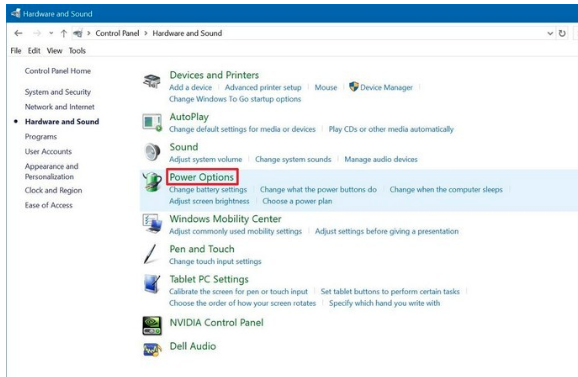Click Change what the power buttons do
This screenshot has width=578, height=377.
(318, 190)
